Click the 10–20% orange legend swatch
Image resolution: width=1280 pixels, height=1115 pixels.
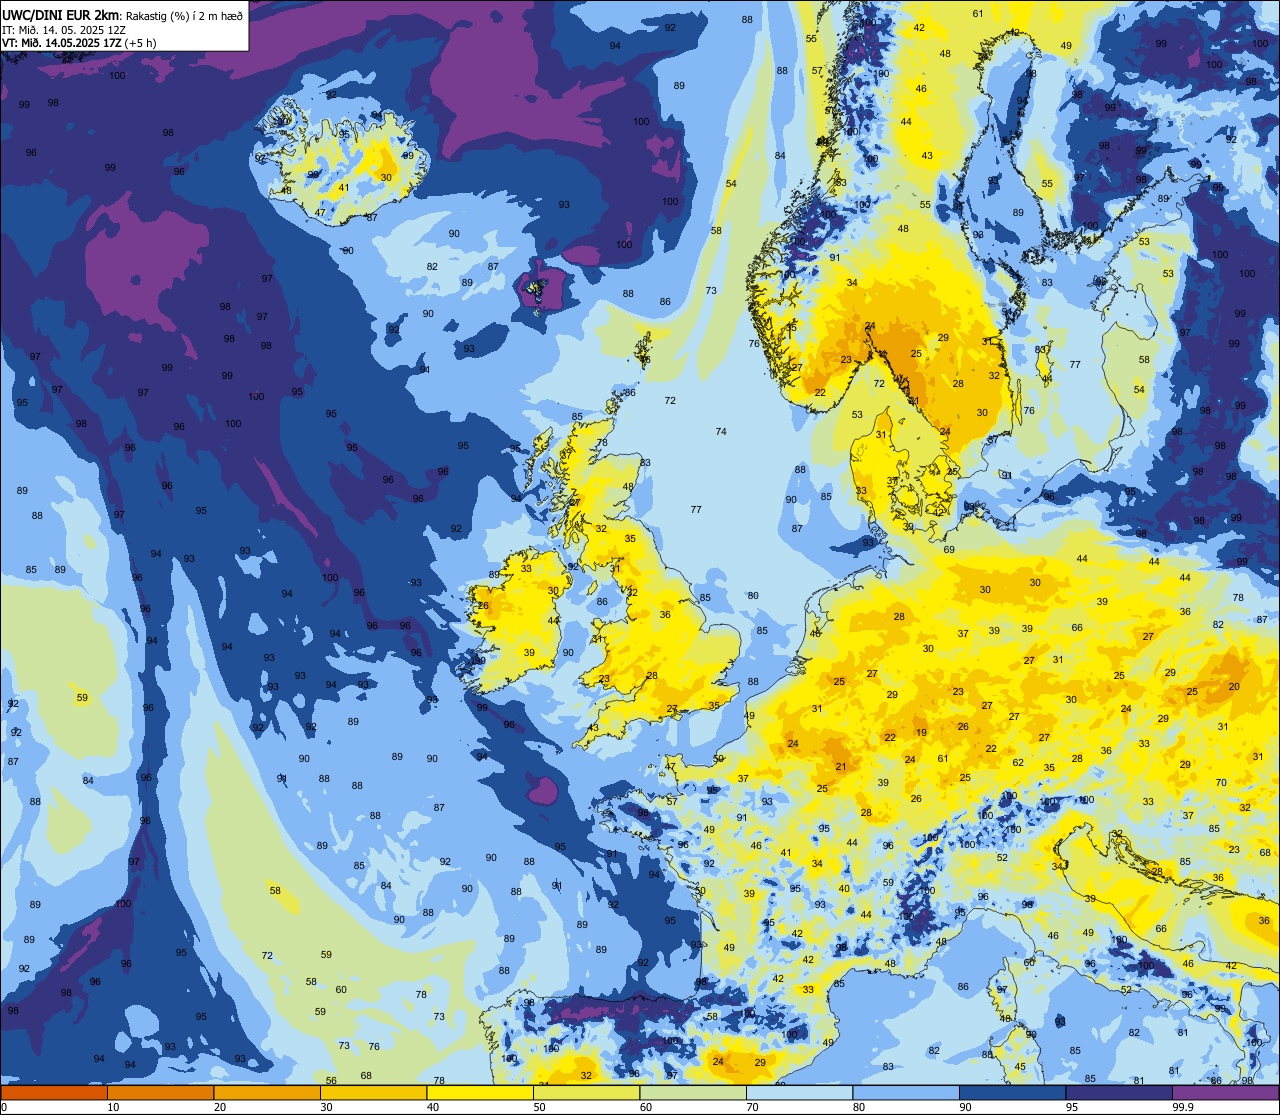click(x=160, y=1092)
